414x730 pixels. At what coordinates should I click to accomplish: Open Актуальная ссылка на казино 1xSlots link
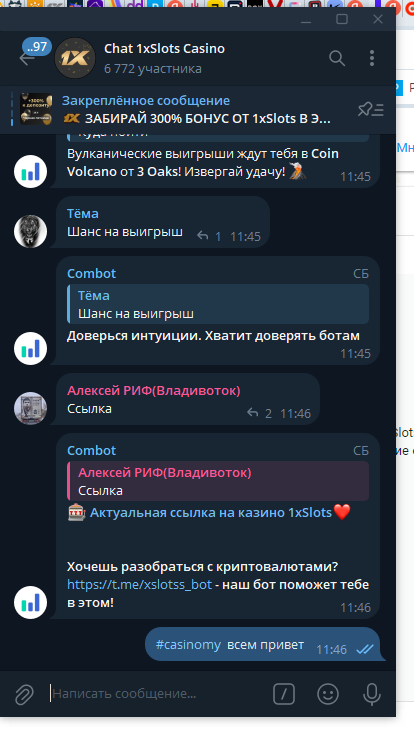click(210, 513)
